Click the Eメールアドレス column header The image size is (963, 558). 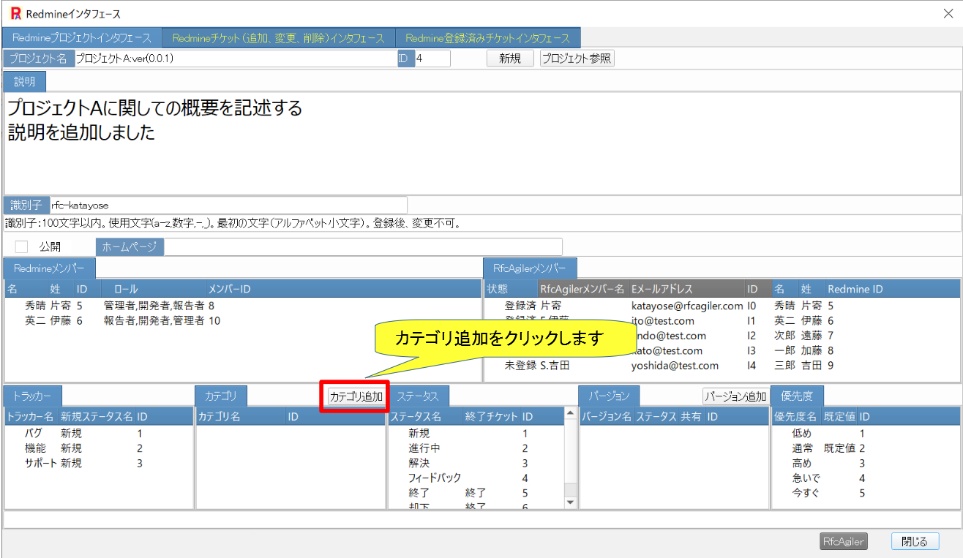tap(662, 289)
